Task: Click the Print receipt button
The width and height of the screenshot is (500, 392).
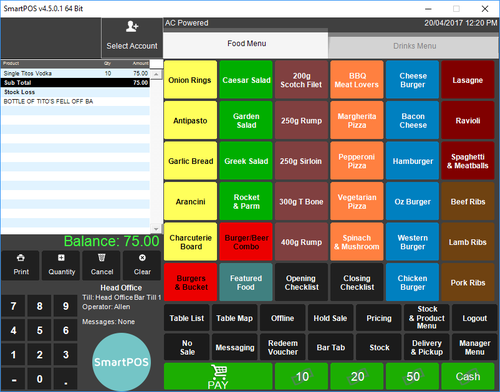Action: tap(21, 265)
